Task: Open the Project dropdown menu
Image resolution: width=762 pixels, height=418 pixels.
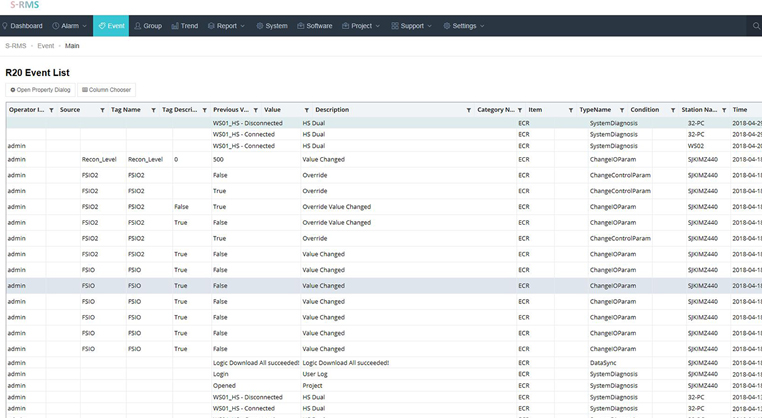Action: [x=361, y=26]
